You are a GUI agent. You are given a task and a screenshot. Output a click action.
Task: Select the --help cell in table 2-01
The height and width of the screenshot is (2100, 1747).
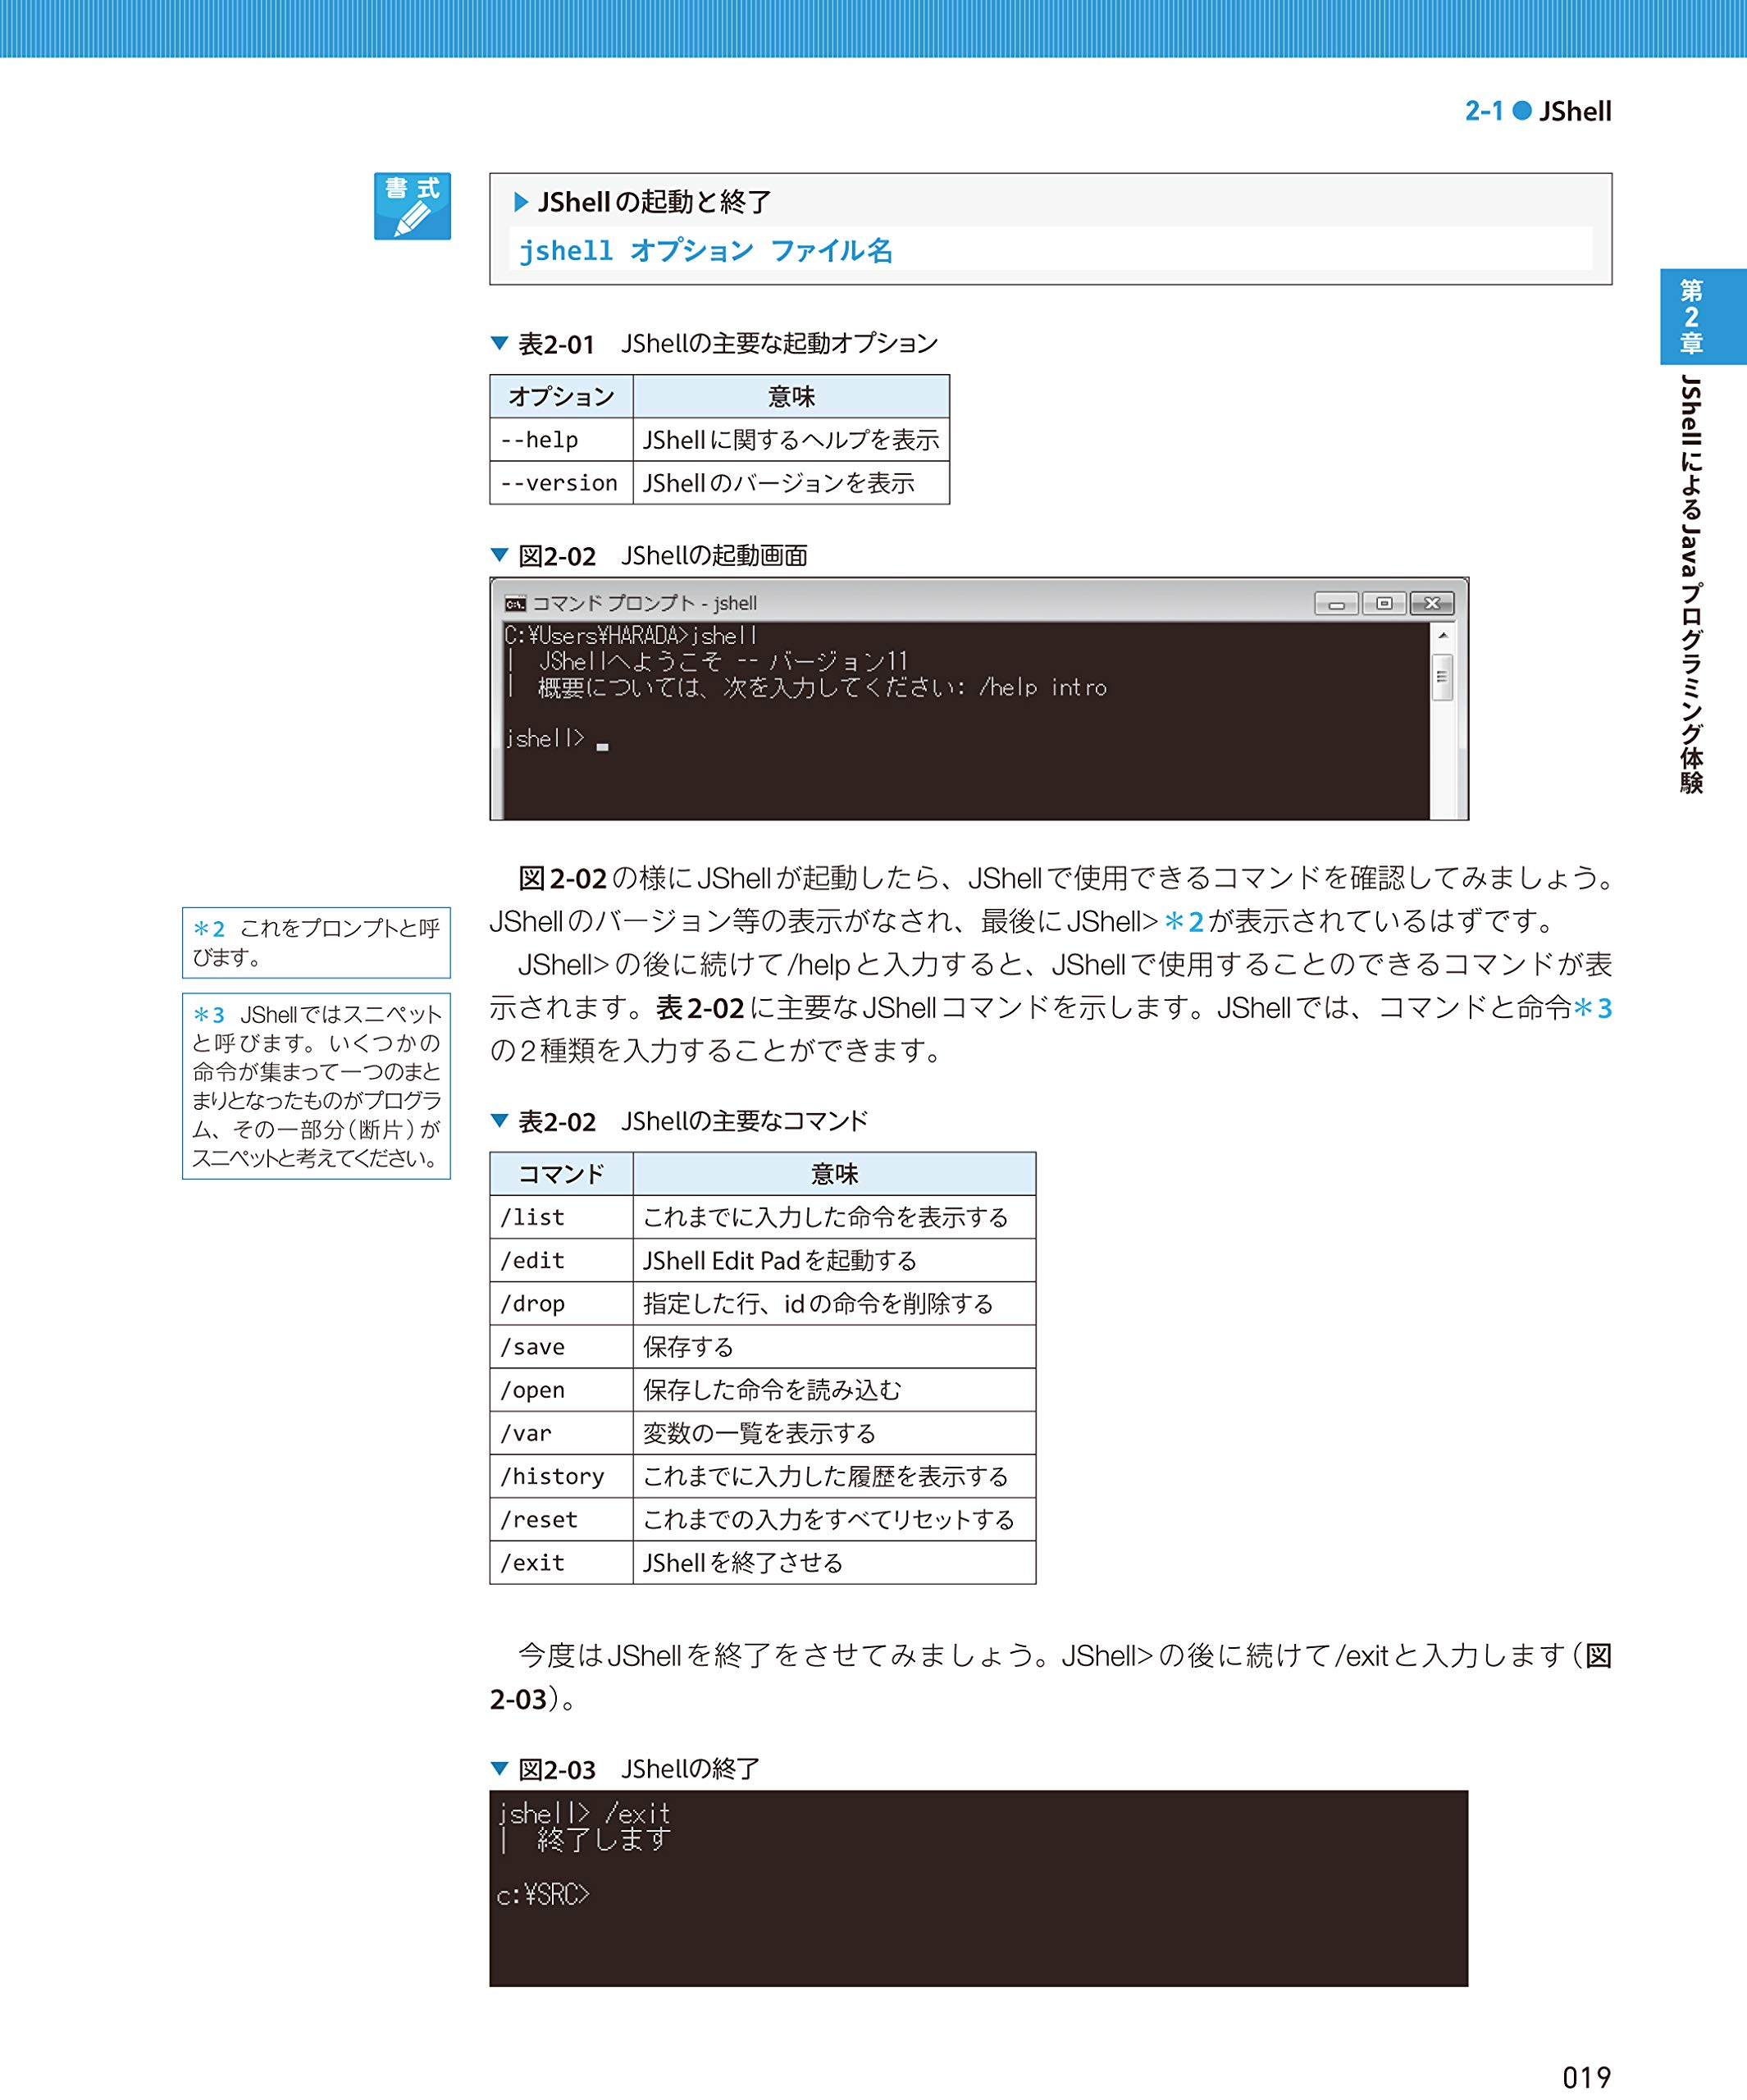(540, 439)
